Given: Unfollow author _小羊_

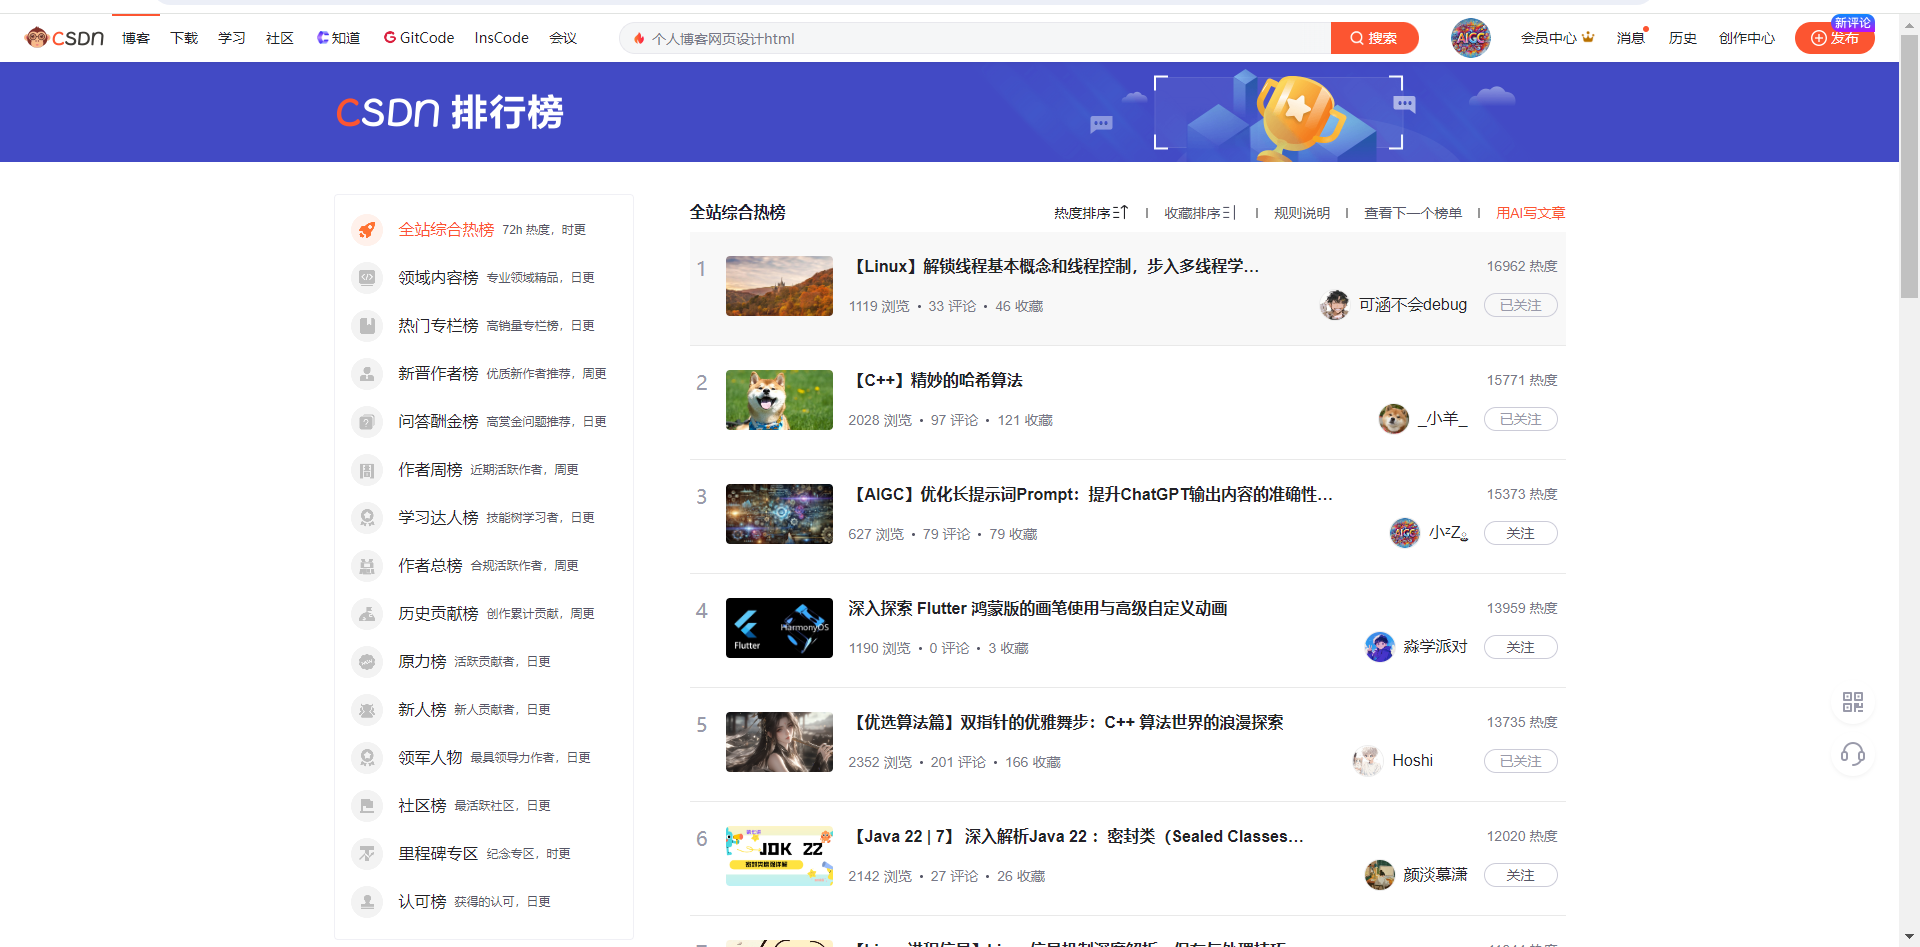Looking at the screenshot, I should pyautogui.click(x=1520, y=419).
